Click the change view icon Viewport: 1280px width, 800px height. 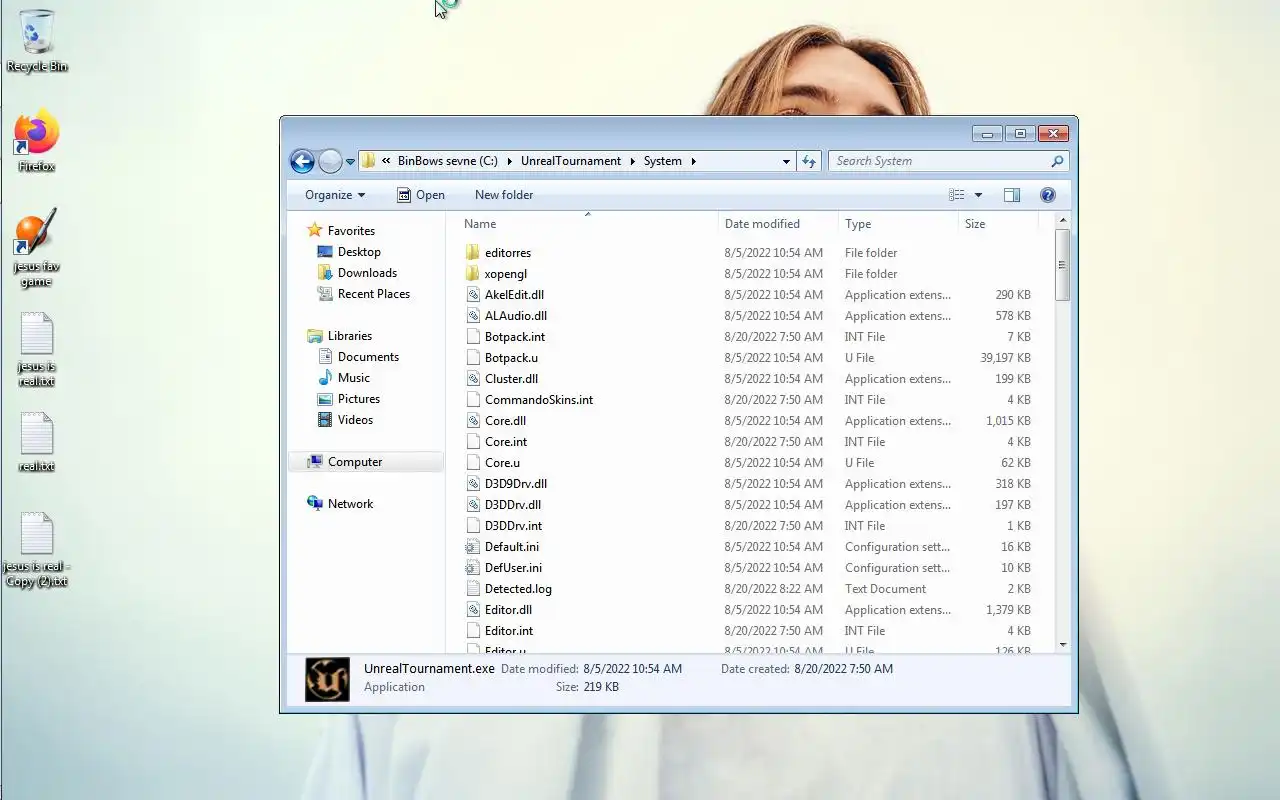point(957,195)
